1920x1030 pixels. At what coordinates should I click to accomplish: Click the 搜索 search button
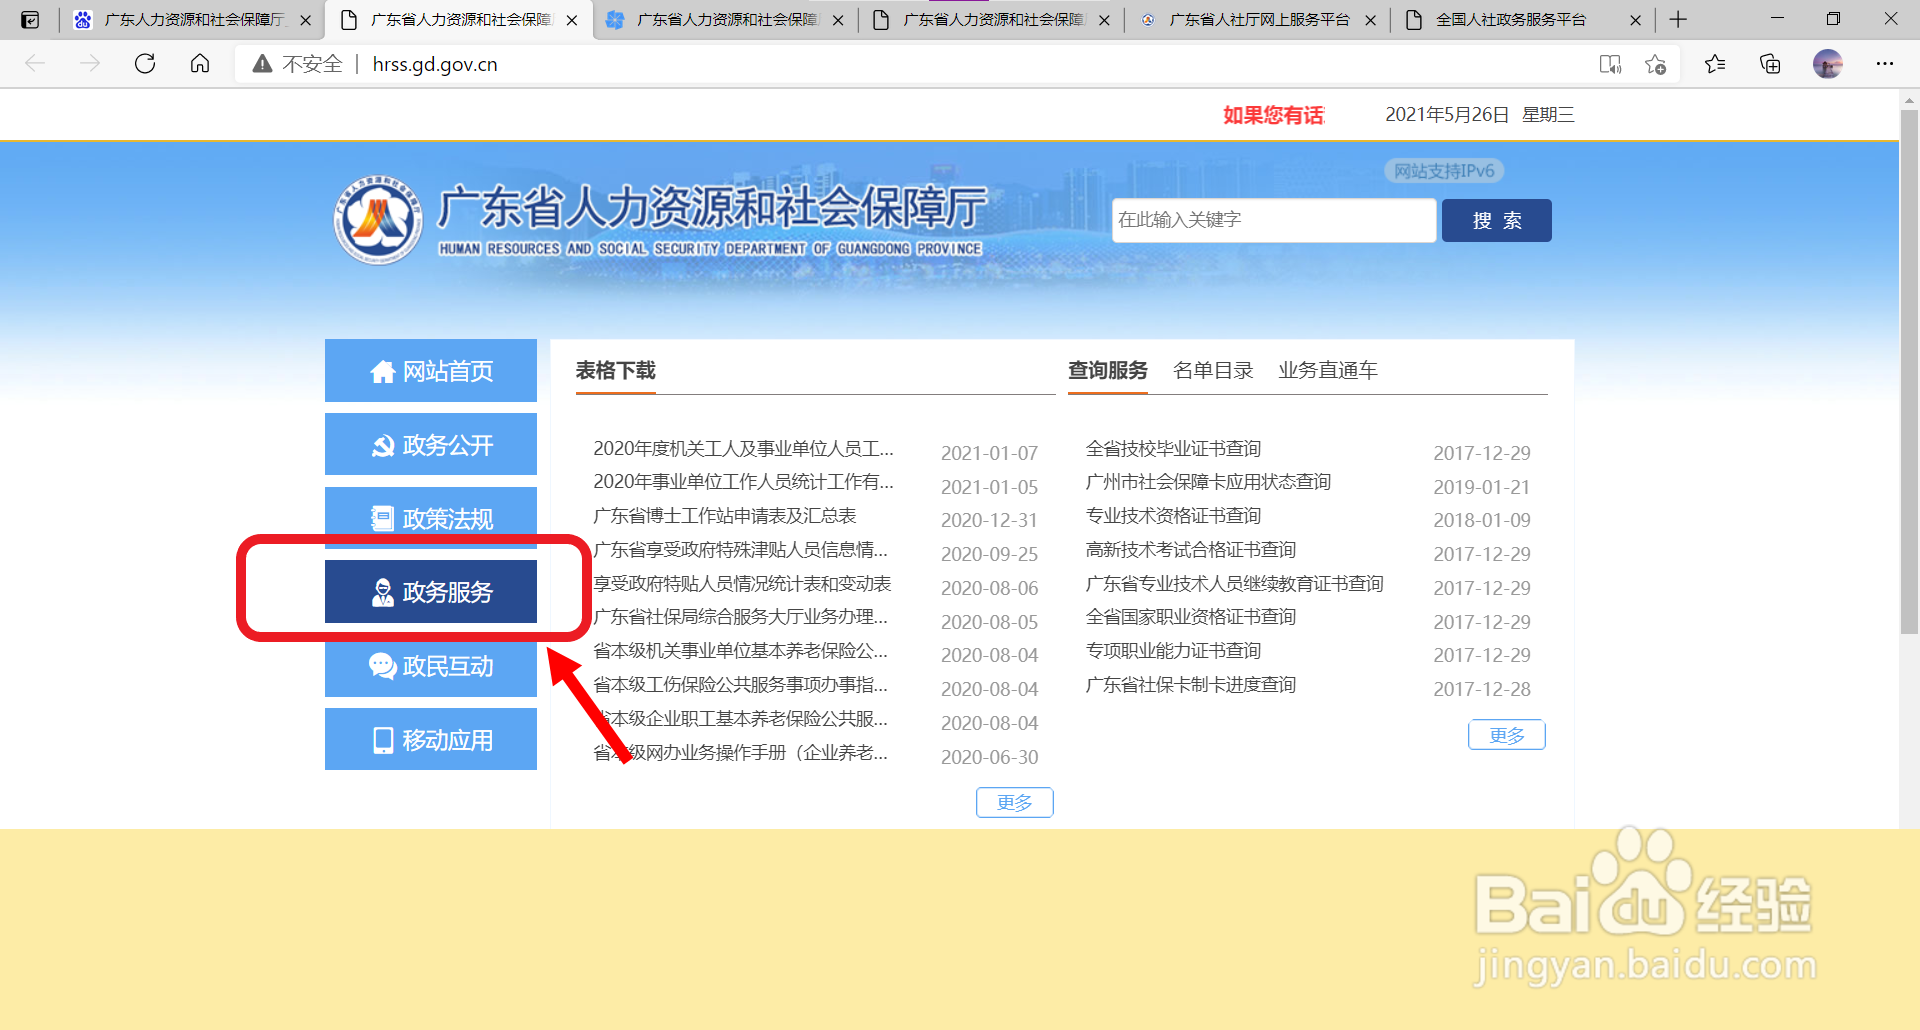[1497, 220]
